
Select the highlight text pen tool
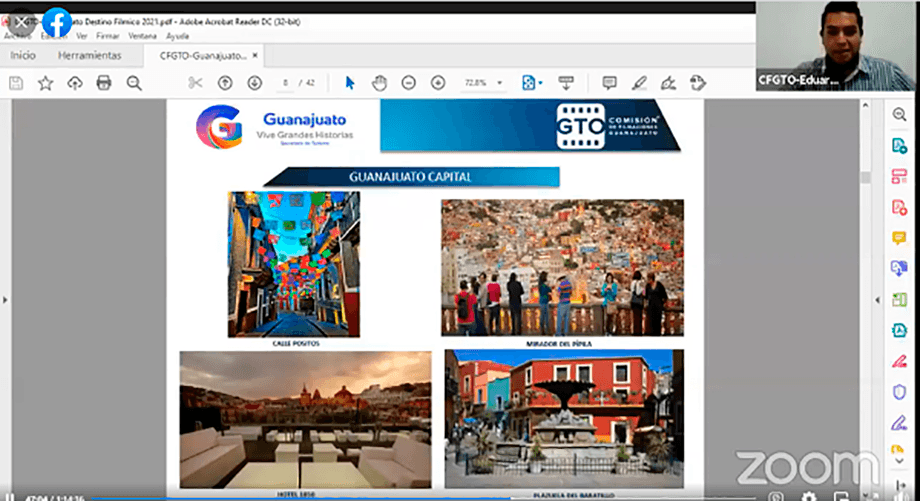[640, 83]
